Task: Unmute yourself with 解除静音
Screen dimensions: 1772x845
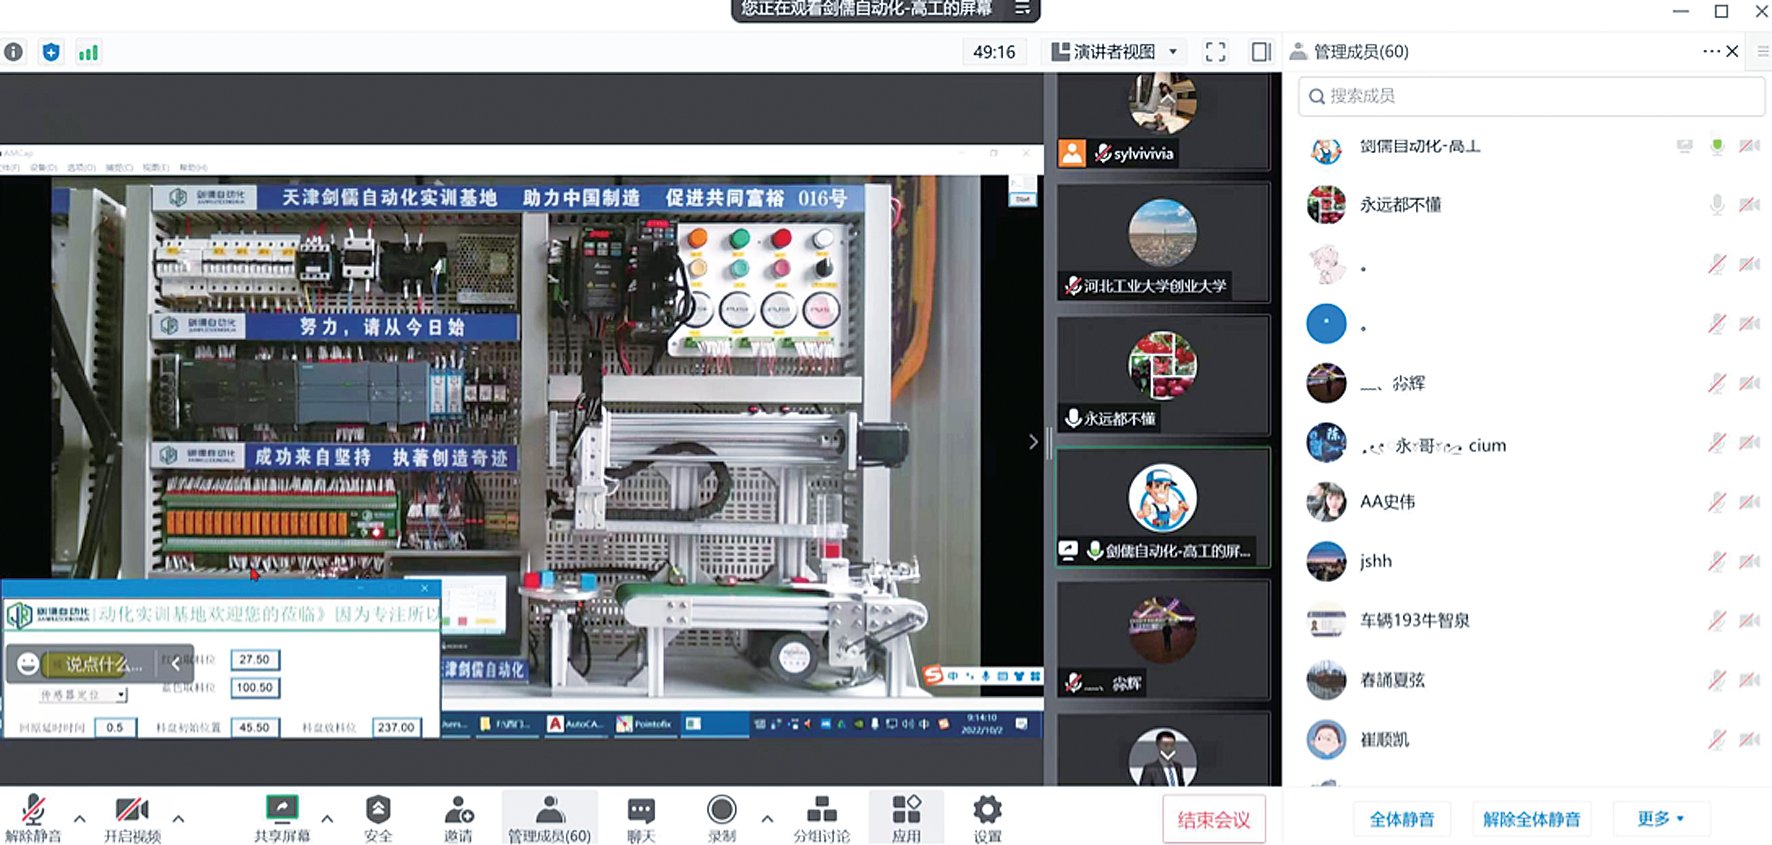Action: tap(33, 818)
